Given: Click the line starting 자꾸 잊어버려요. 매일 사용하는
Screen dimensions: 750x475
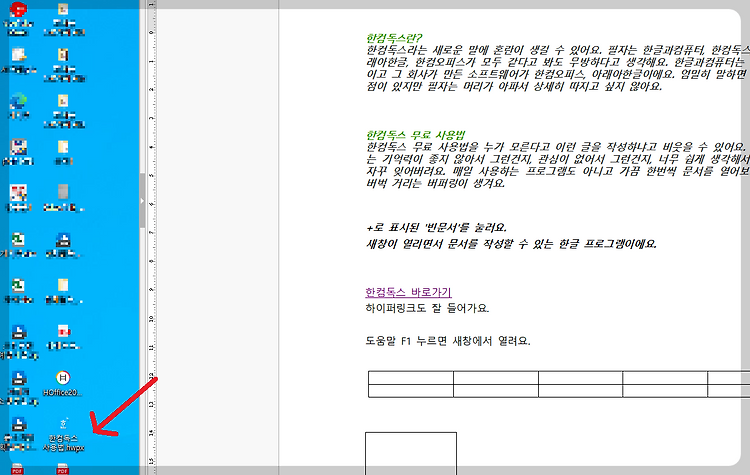Looking at the screenshot, I should (558, 171).
